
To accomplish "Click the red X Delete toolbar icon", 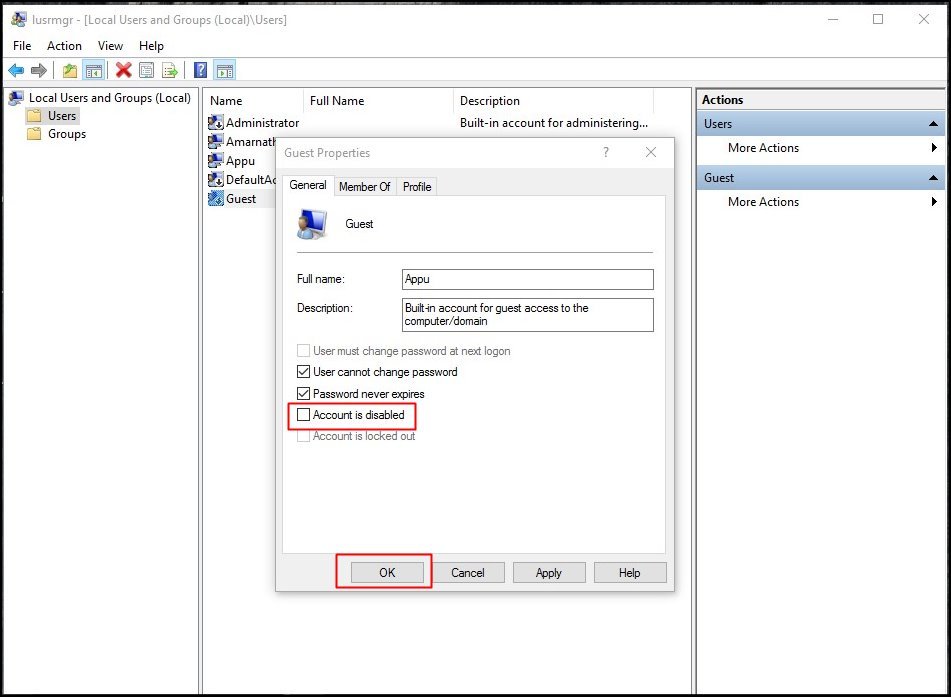I will tap(124, 70).
